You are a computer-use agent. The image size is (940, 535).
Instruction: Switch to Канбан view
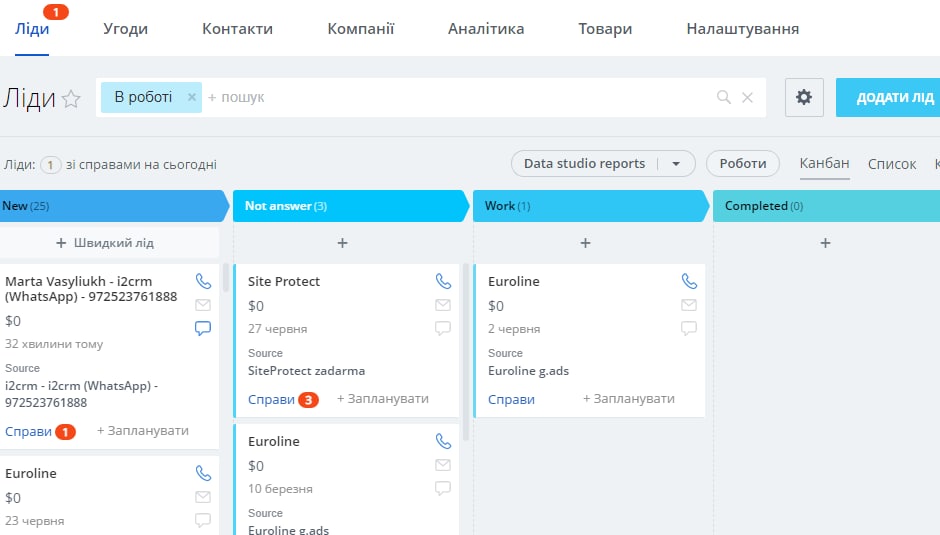[824, 163]
